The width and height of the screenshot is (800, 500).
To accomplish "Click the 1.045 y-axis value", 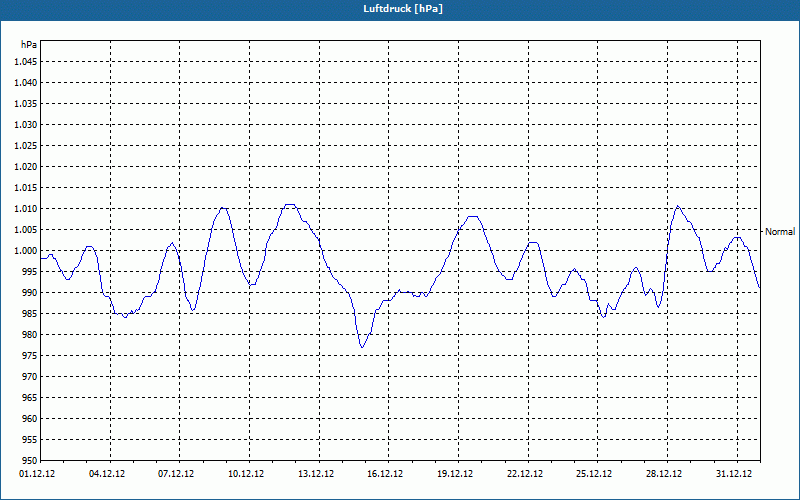I will [26, 62].
